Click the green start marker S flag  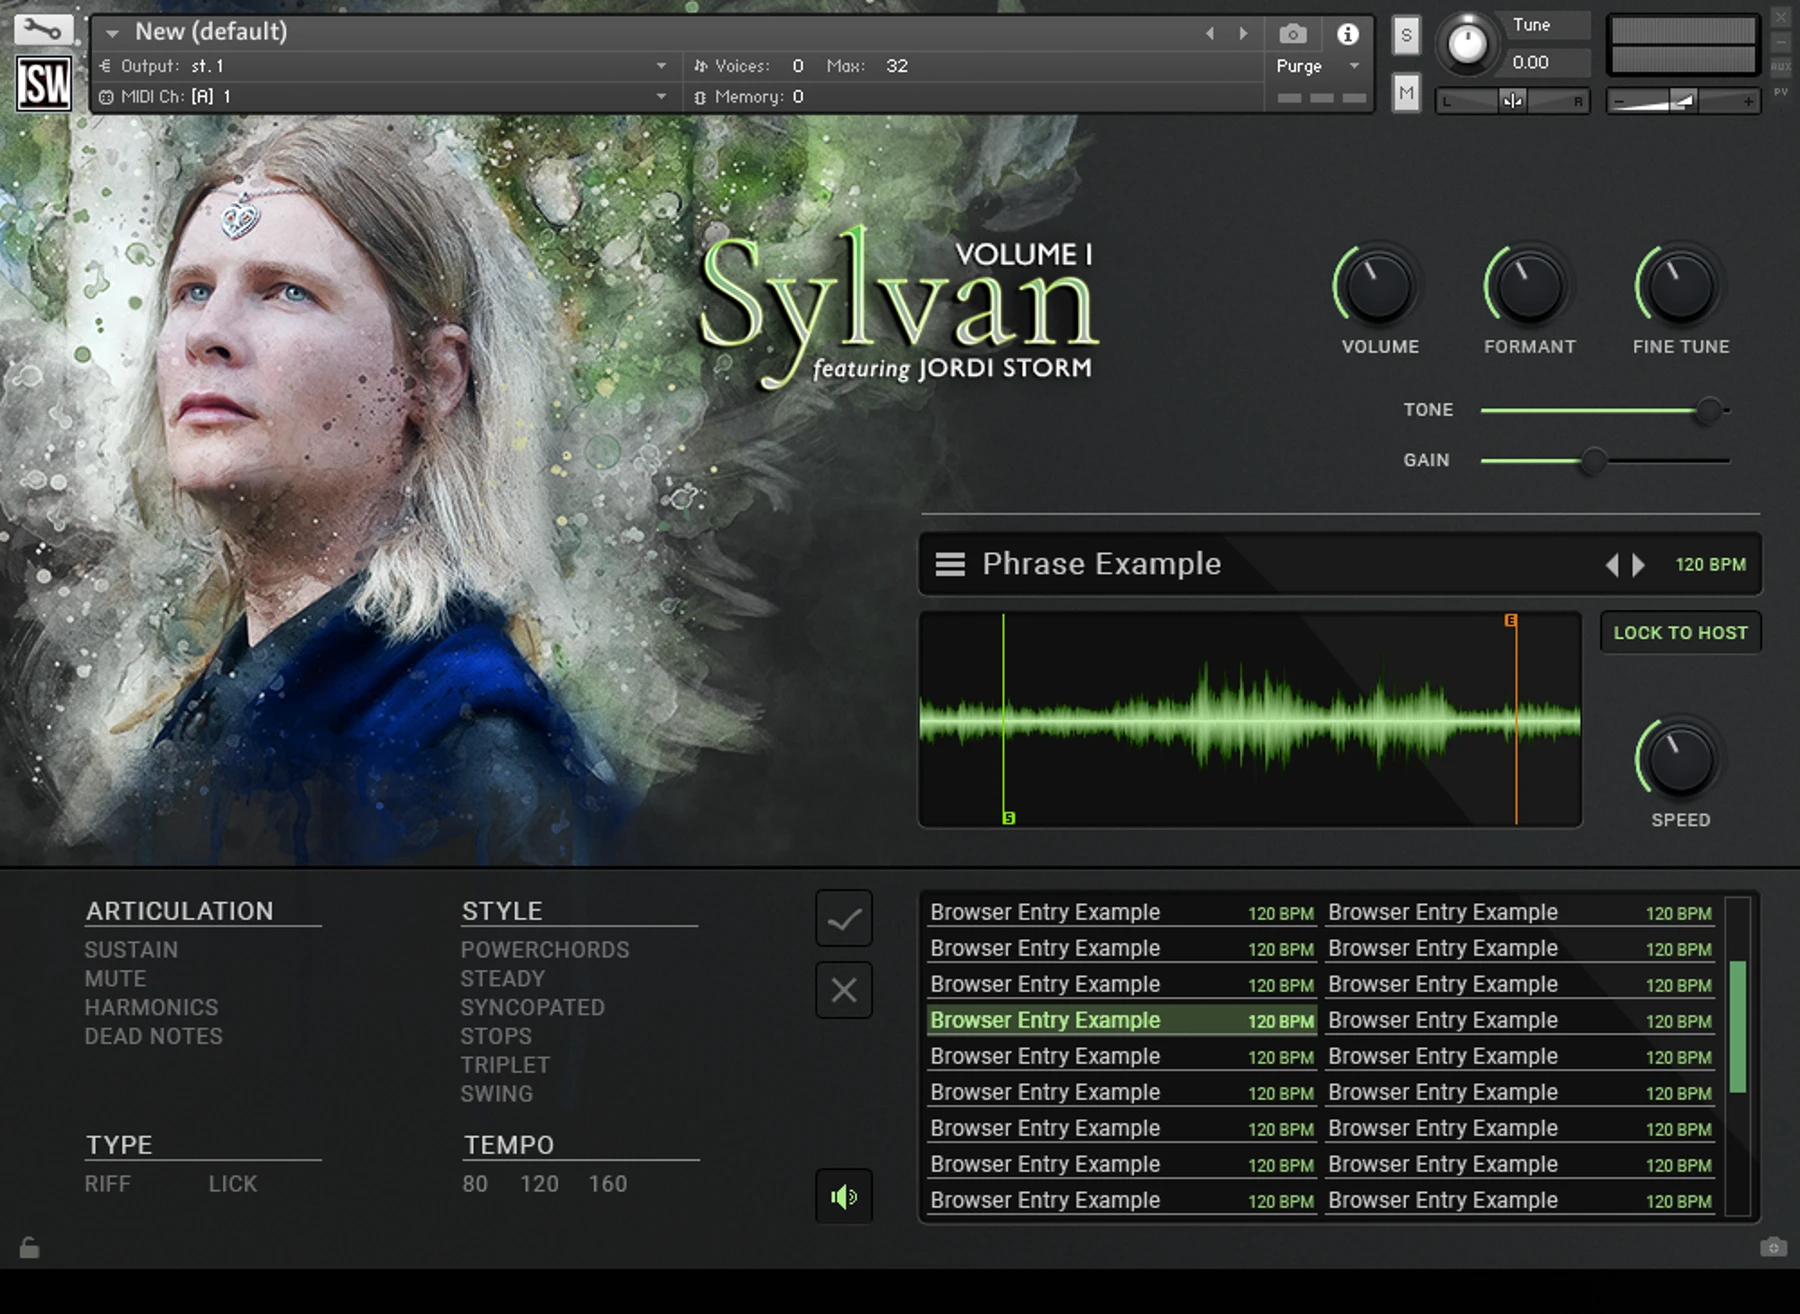point(1009,818)
